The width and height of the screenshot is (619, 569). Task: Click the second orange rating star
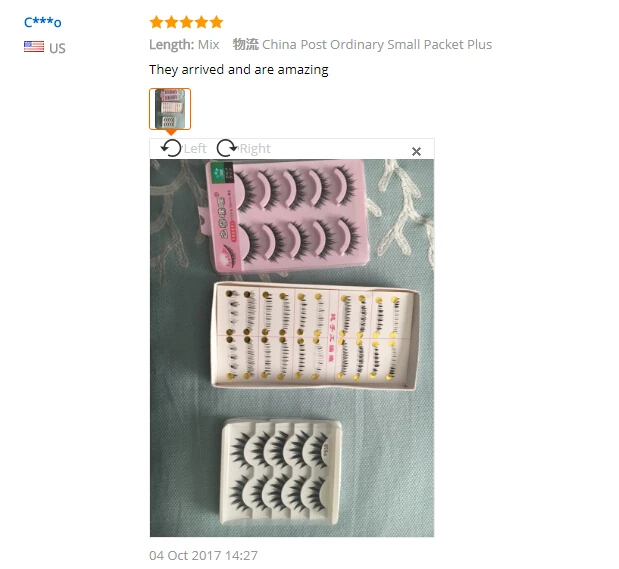[171, 22]
